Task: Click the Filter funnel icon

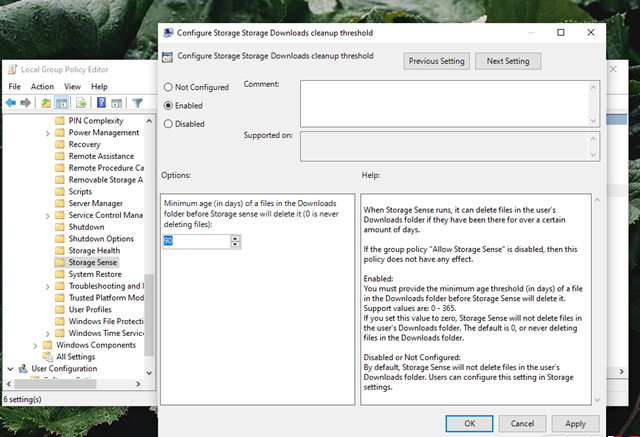Action: [135, 103]
